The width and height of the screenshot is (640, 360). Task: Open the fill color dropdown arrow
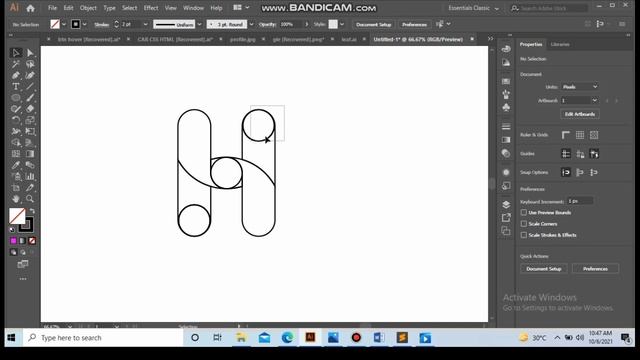(x=64, y=24)
